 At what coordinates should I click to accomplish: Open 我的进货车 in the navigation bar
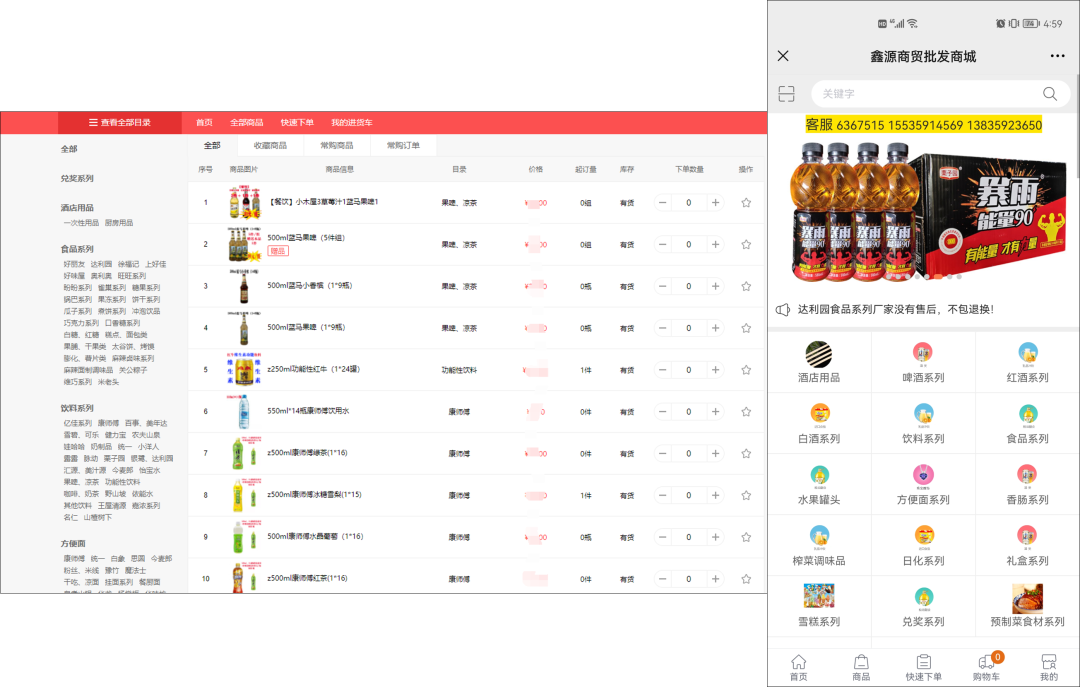point(352,123)
